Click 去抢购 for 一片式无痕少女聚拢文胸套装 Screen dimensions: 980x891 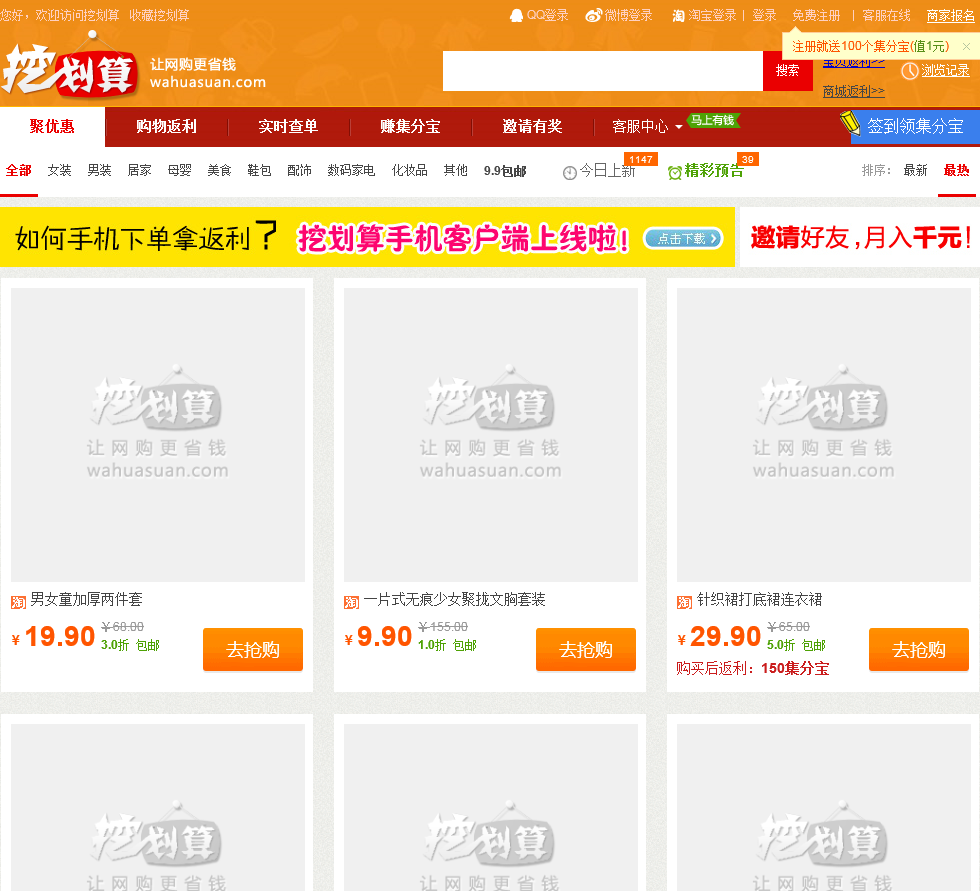(586, 649)
